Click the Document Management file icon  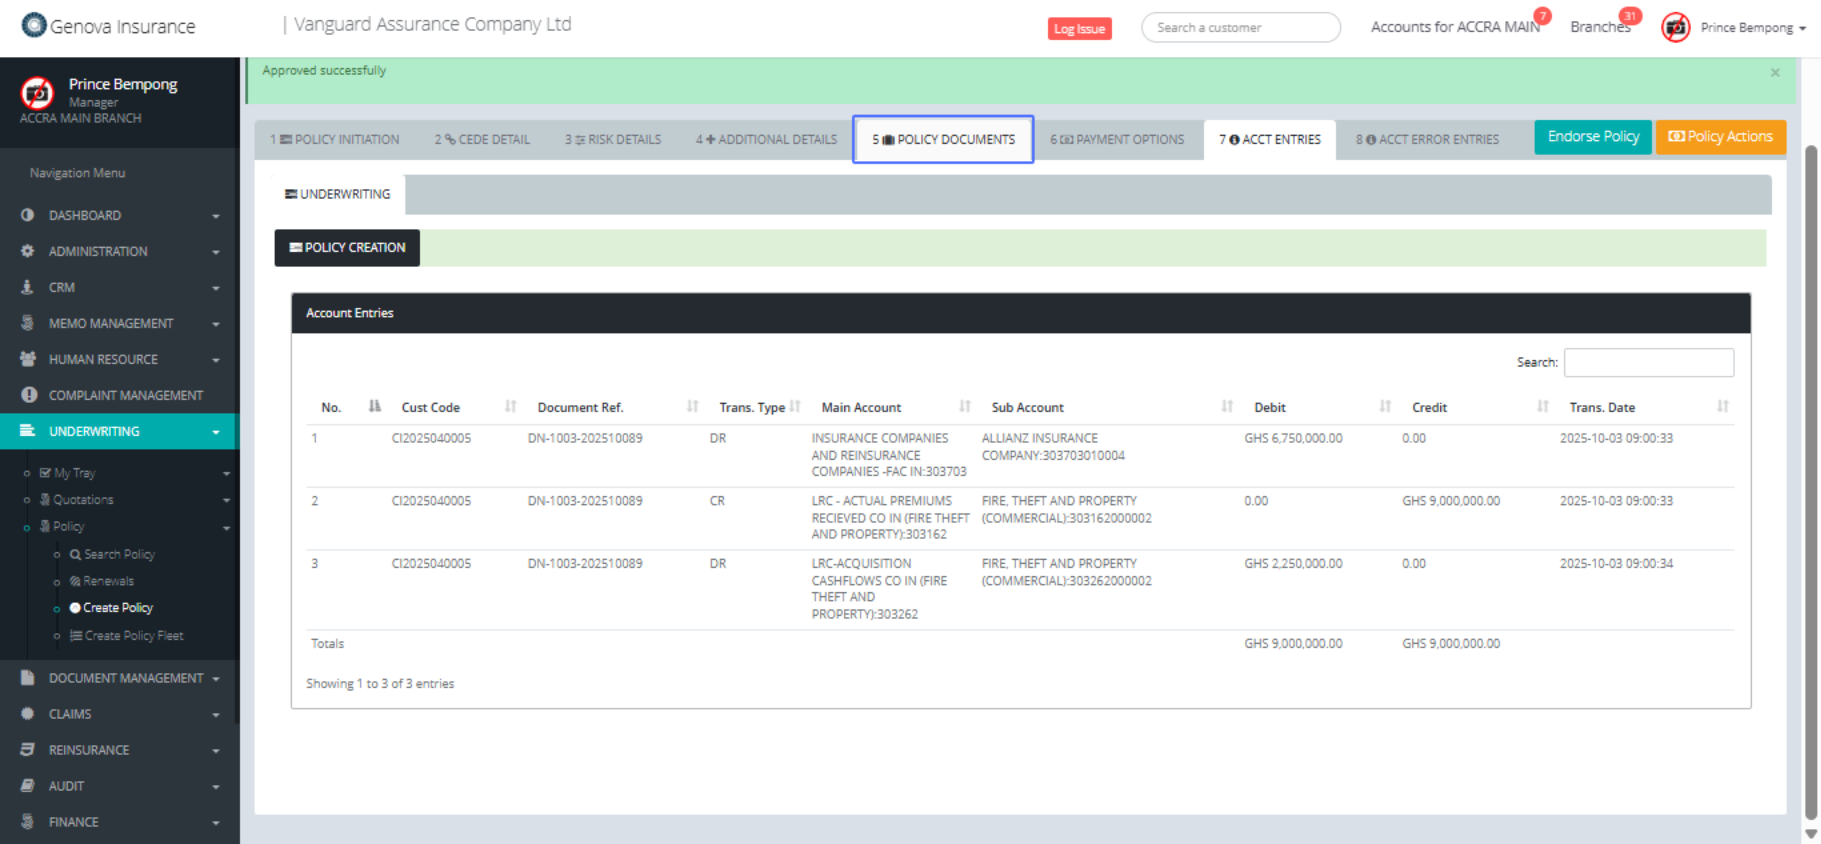click(x=28, y=678)
